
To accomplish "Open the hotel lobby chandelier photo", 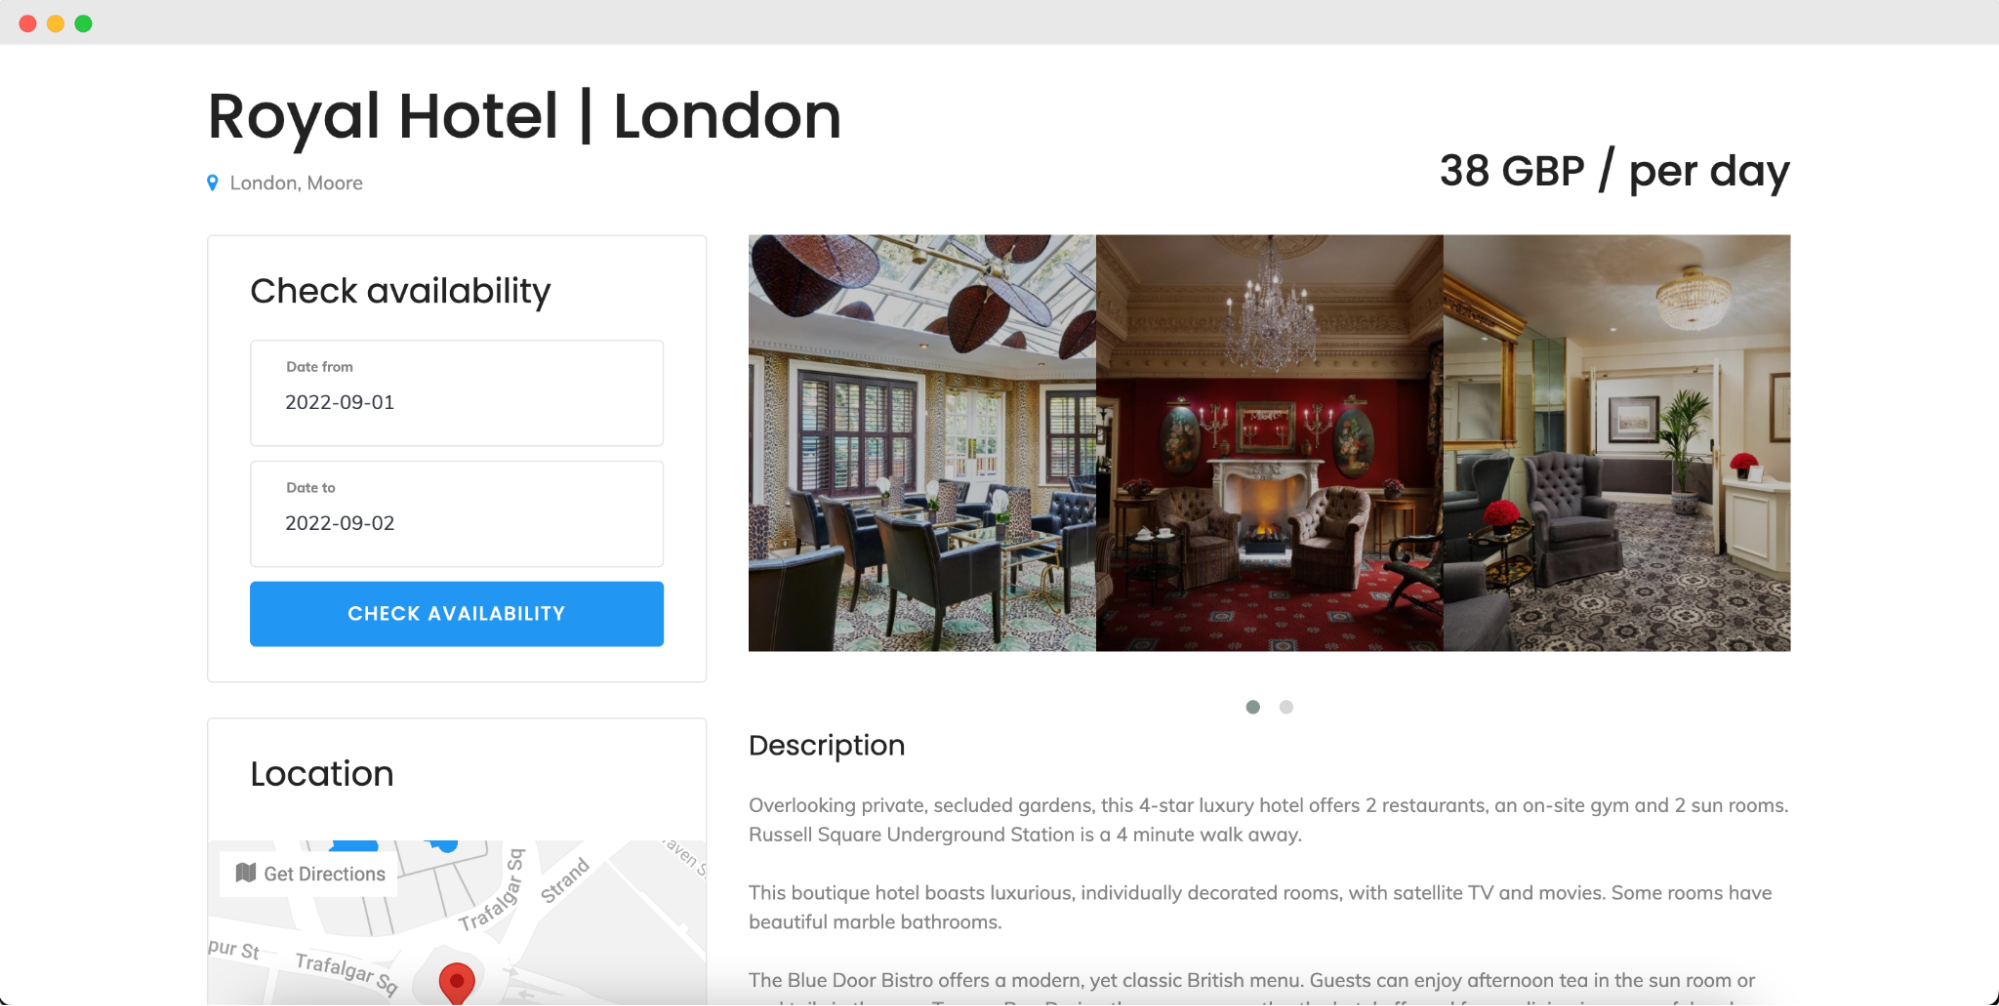I will click(1617, 443).
